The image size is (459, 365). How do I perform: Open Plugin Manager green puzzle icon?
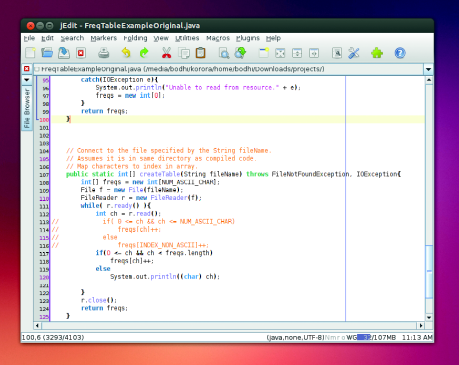pyautogui.click(x=377, y=53)
